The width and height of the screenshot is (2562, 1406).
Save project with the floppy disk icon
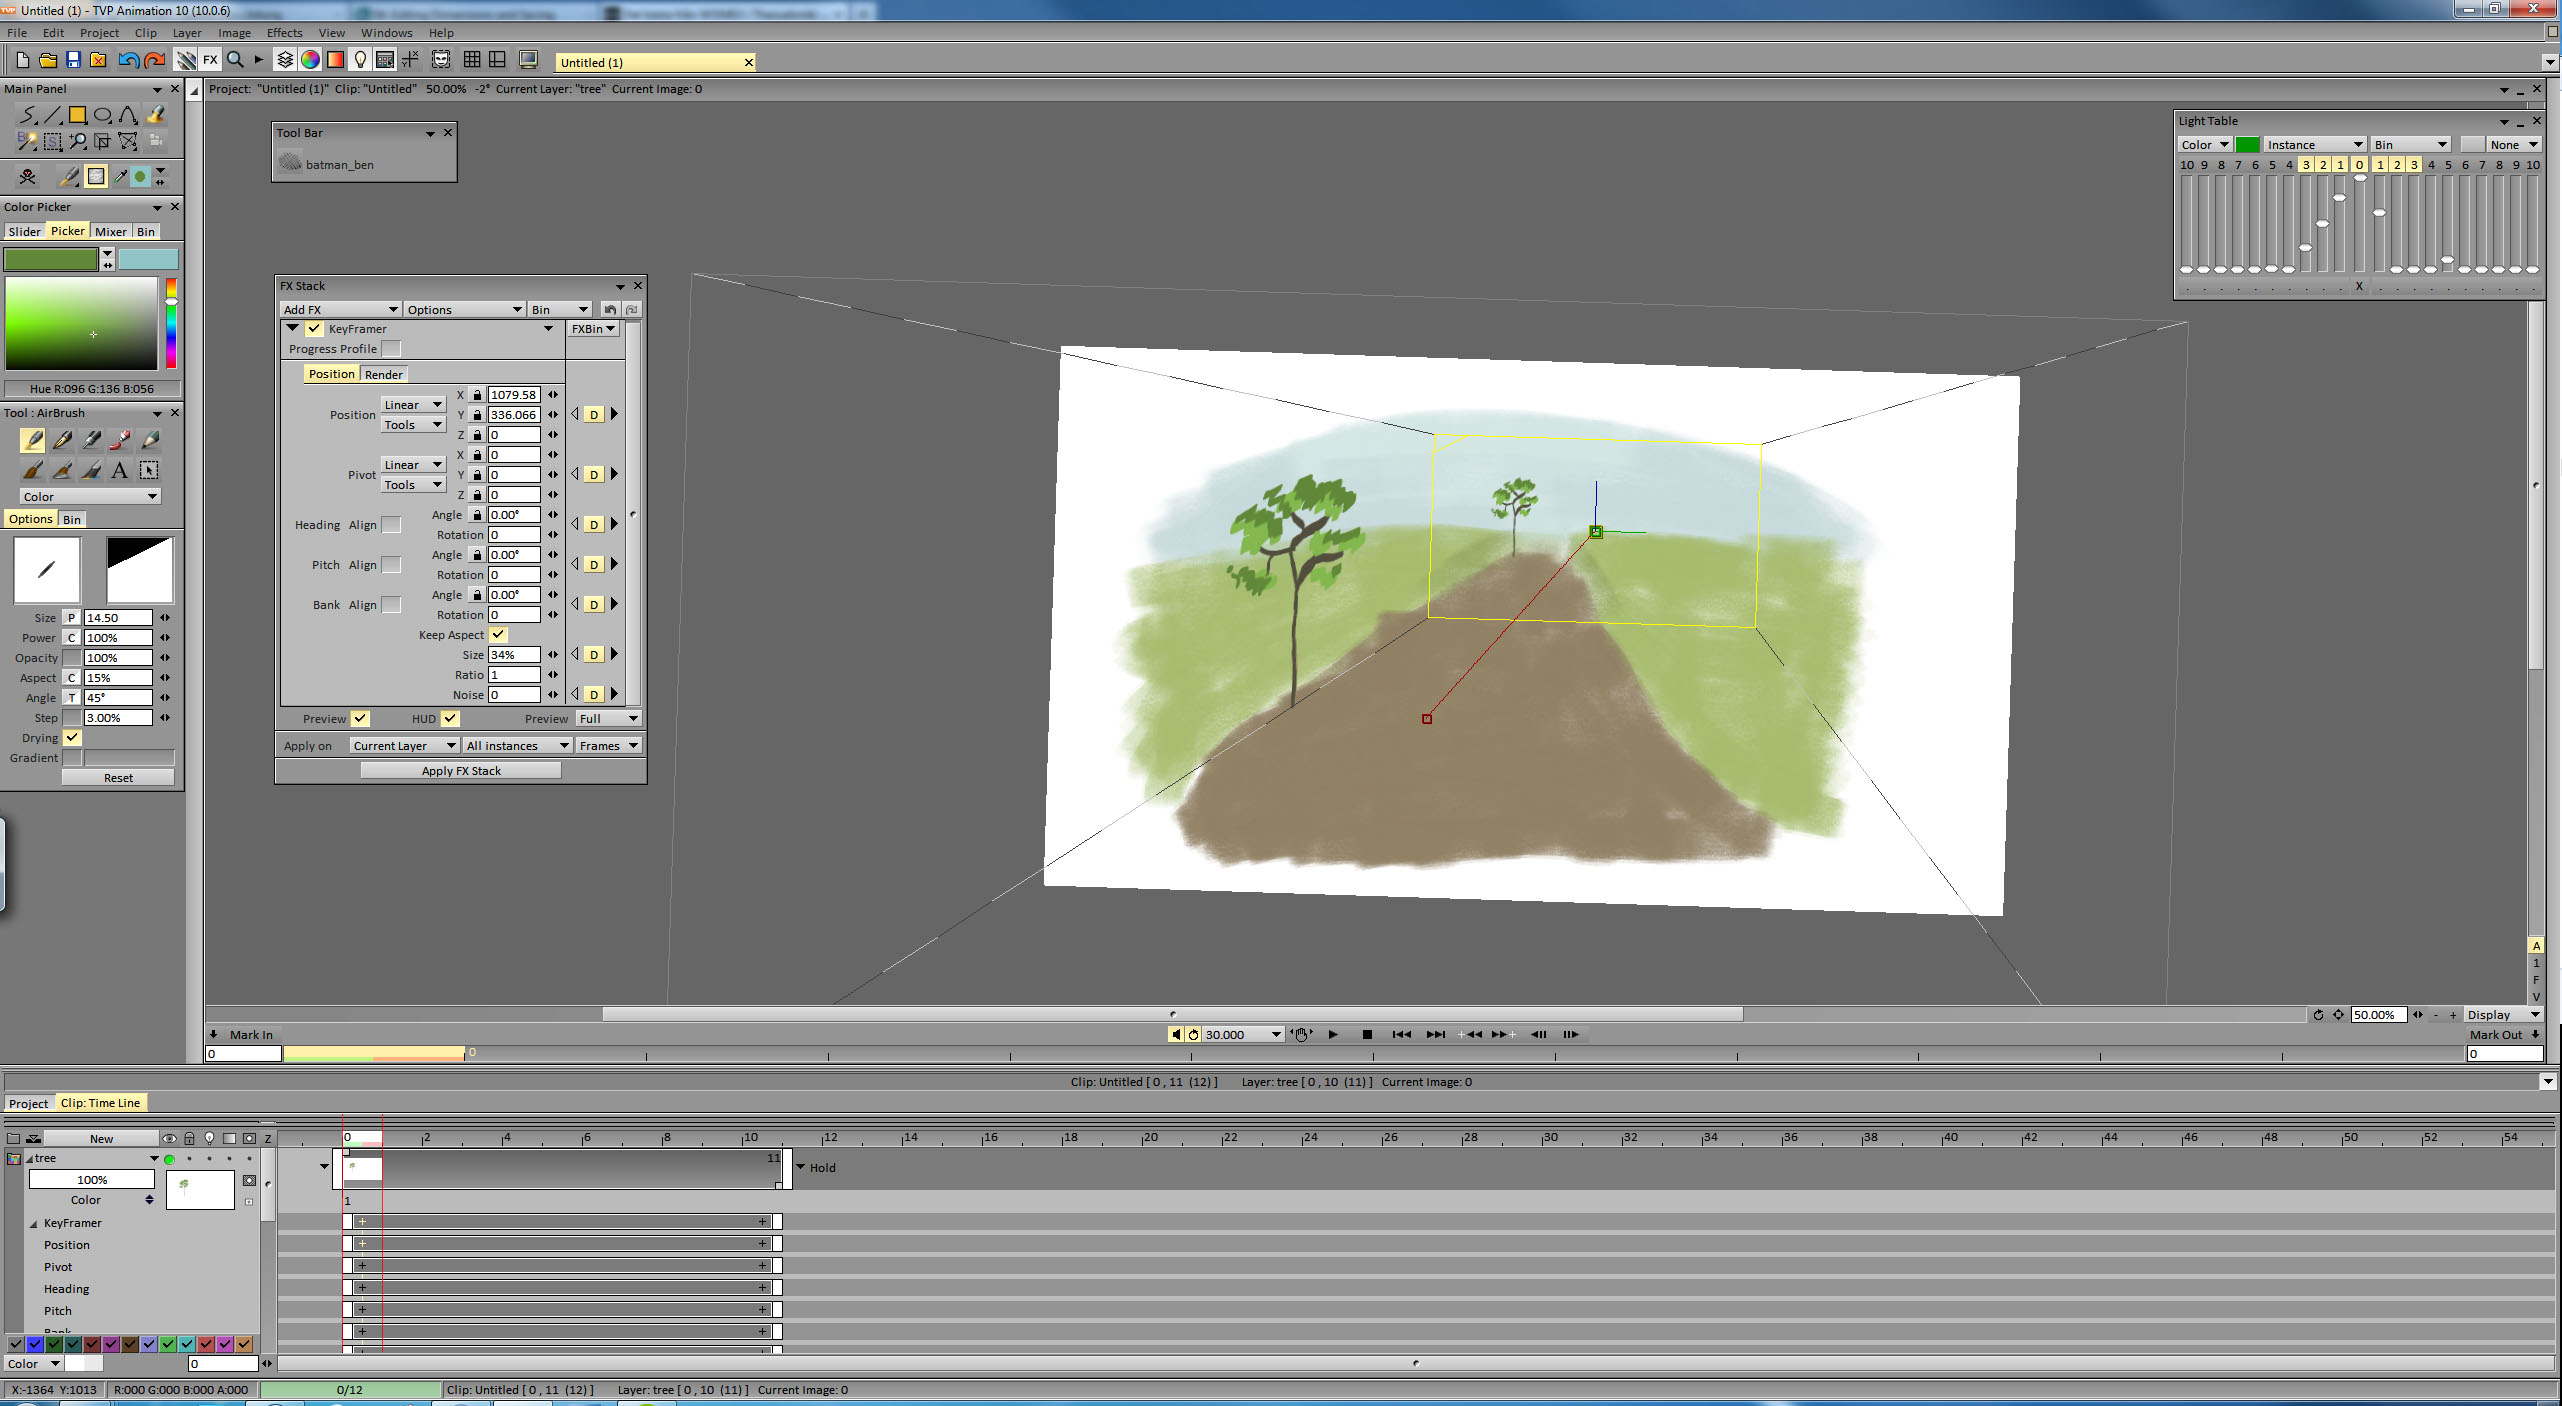click(73, 60)
